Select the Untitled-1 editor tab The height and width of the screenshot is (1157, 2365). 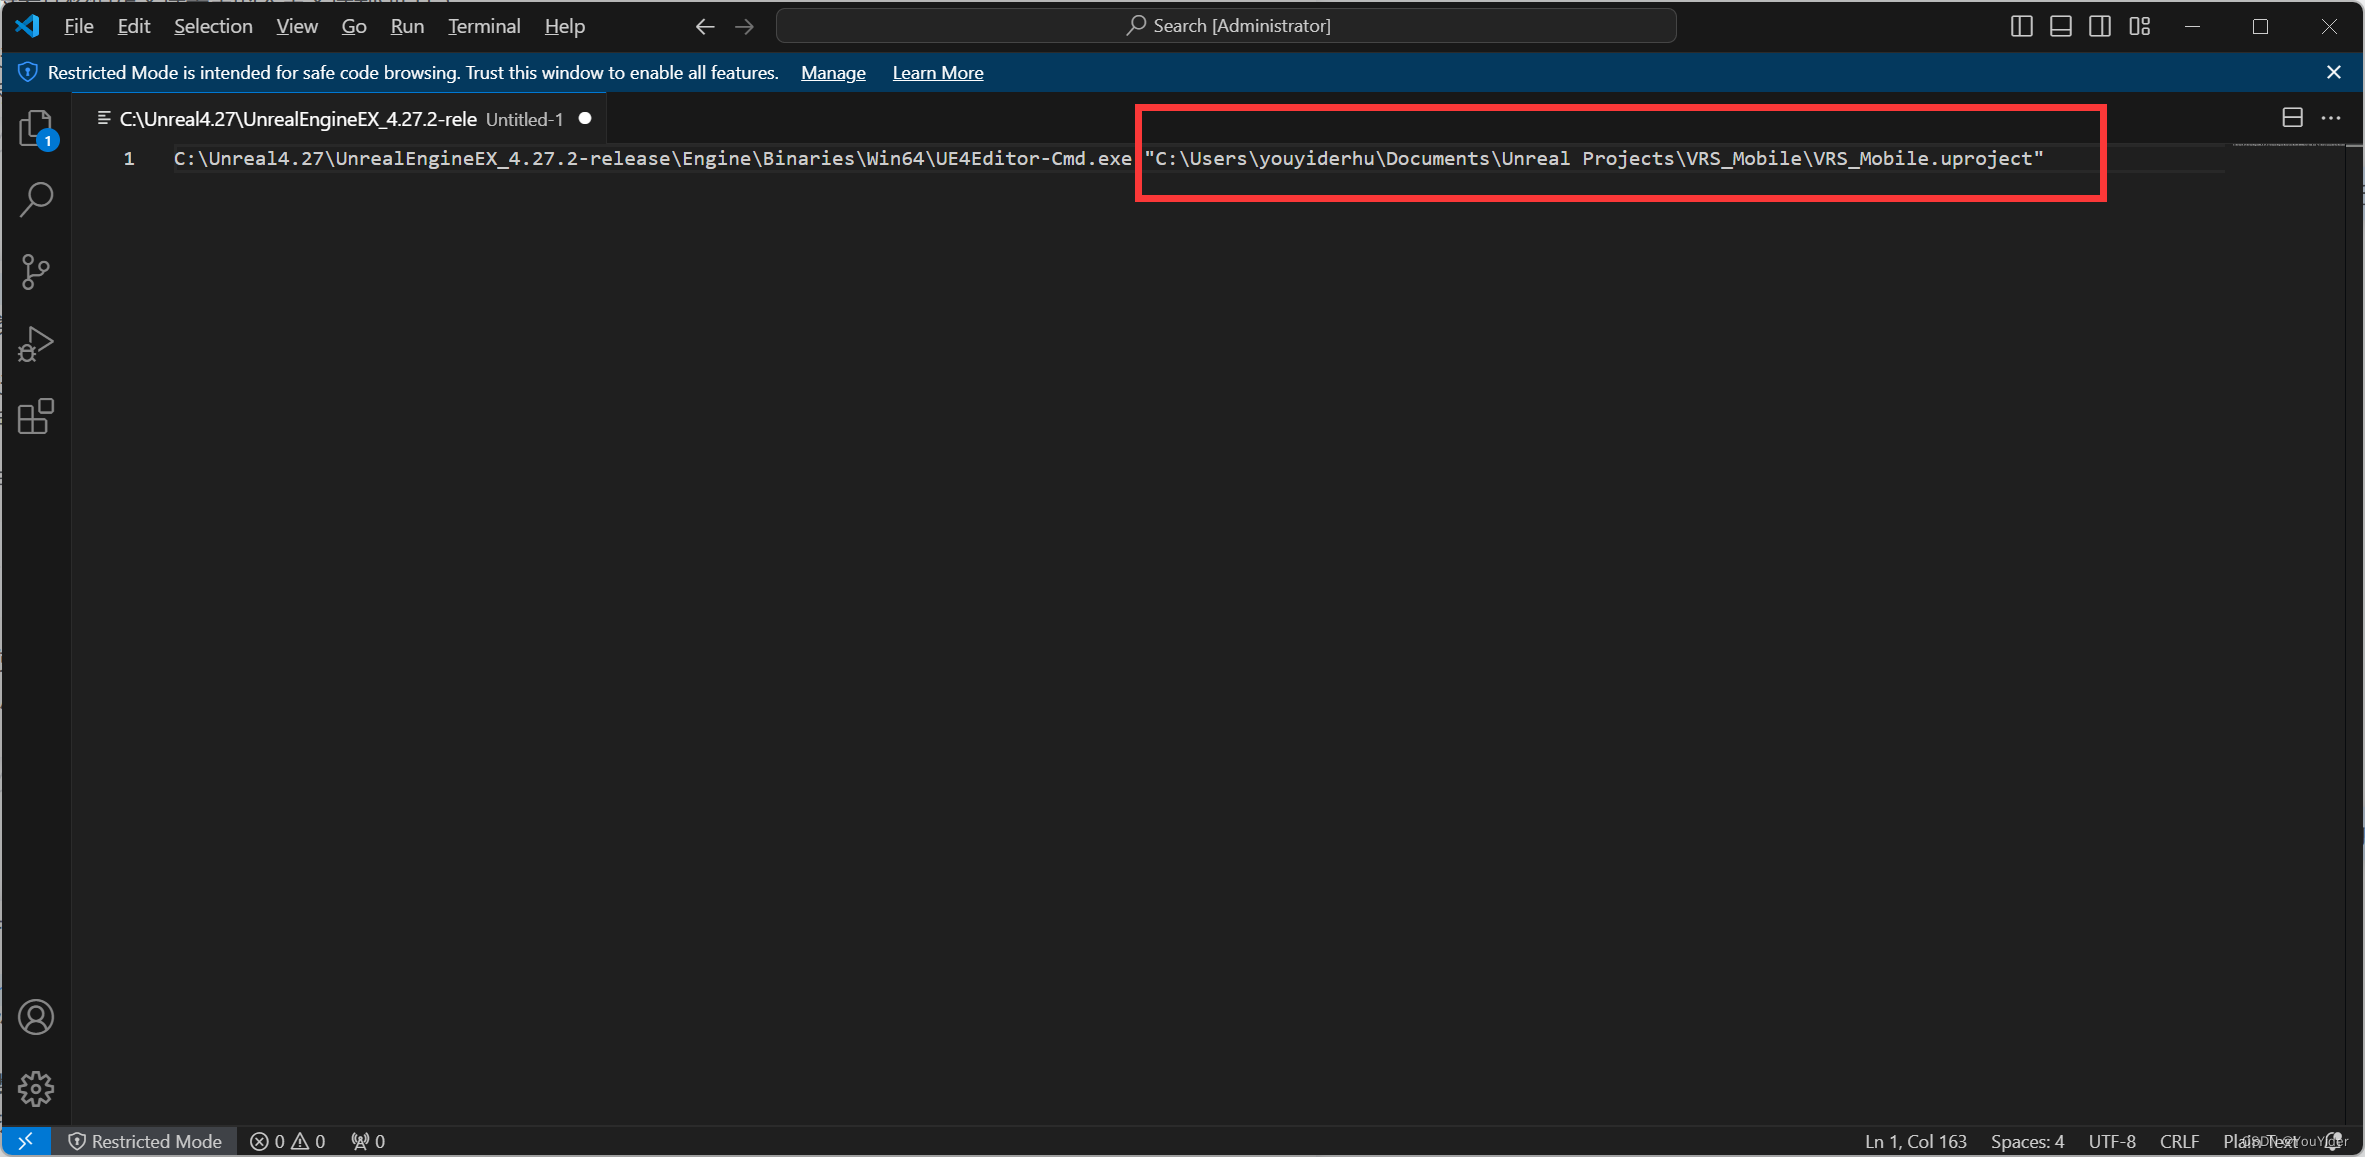coord(522,118)
